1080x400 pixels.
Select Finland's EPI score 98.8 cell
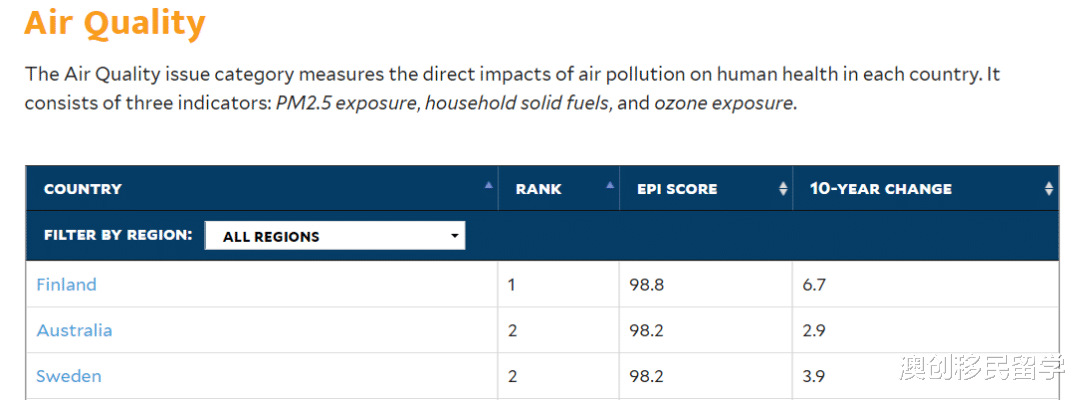[647, 284]
